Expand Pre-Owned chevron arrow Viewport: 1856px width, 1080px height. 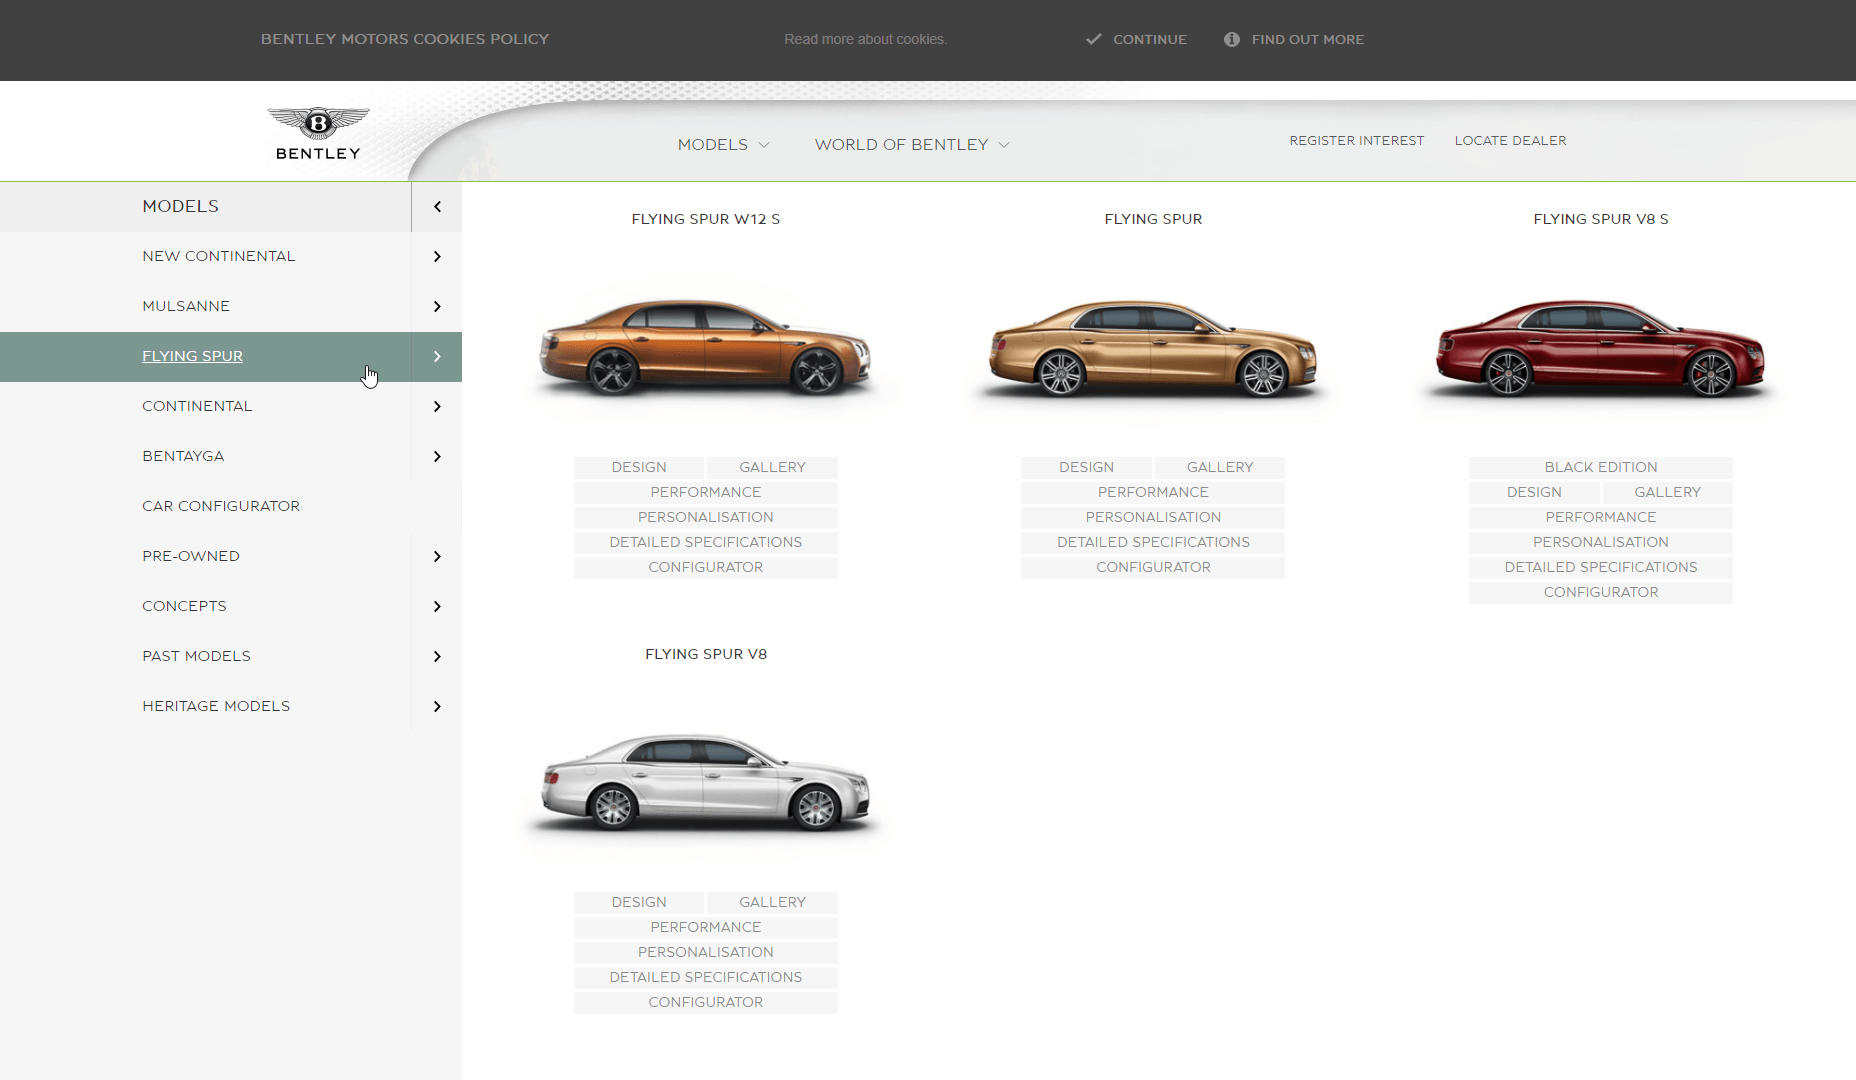point(437,556)
